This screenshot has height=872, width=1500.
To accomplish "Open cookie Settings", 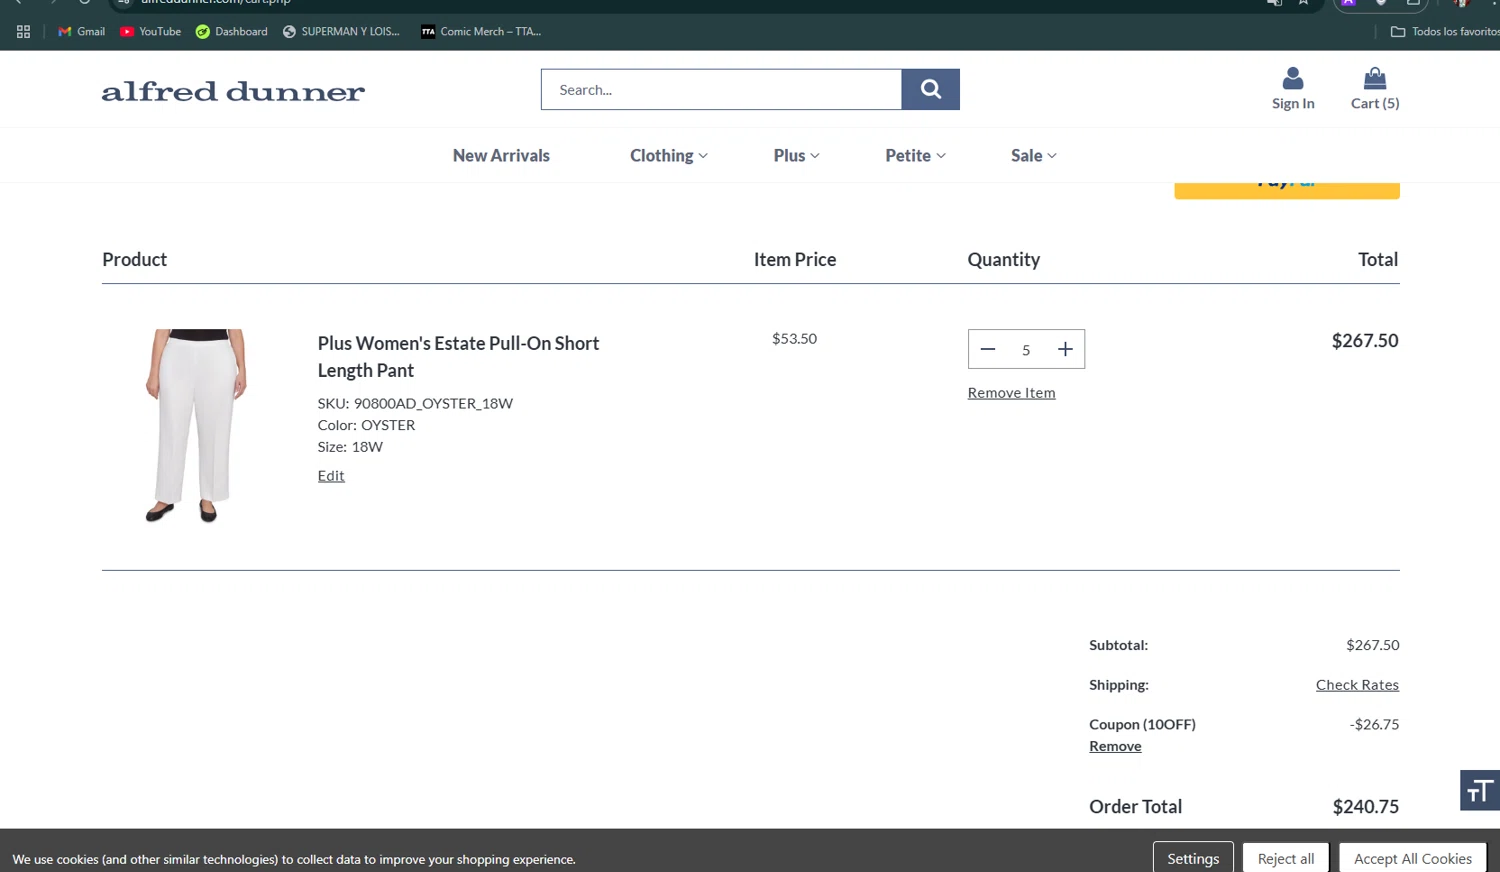I will 1193,858.
